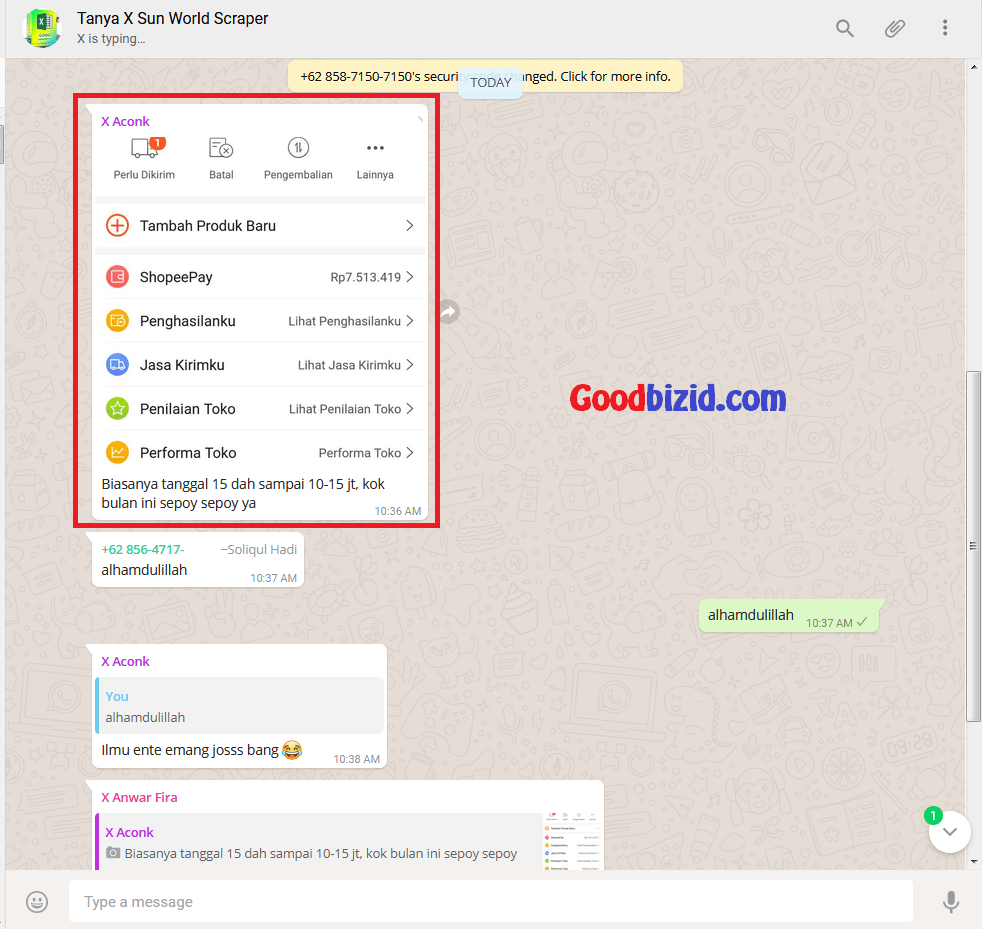This screenshot has height=929, width=982.
Task: Click the Penghasilanku orange icon
Action: [117, 321]
